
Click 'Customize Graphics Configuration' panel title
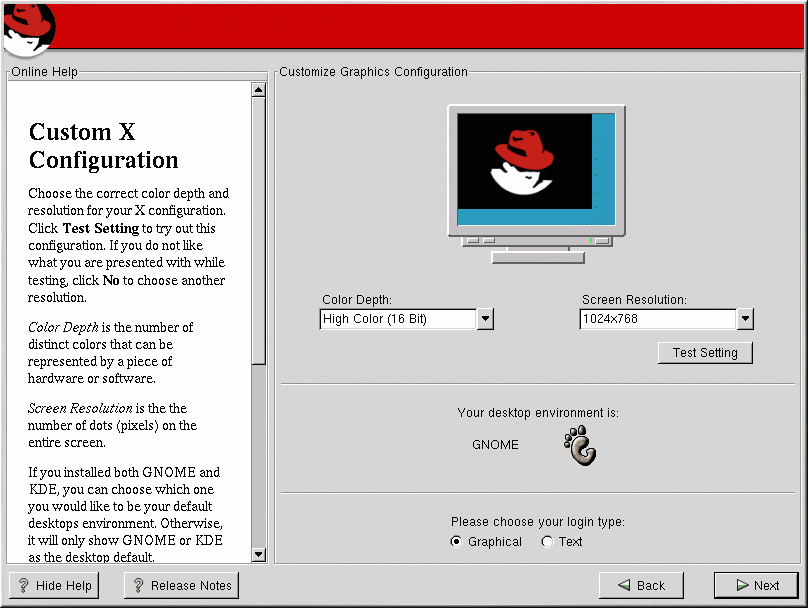pos(374,72)
